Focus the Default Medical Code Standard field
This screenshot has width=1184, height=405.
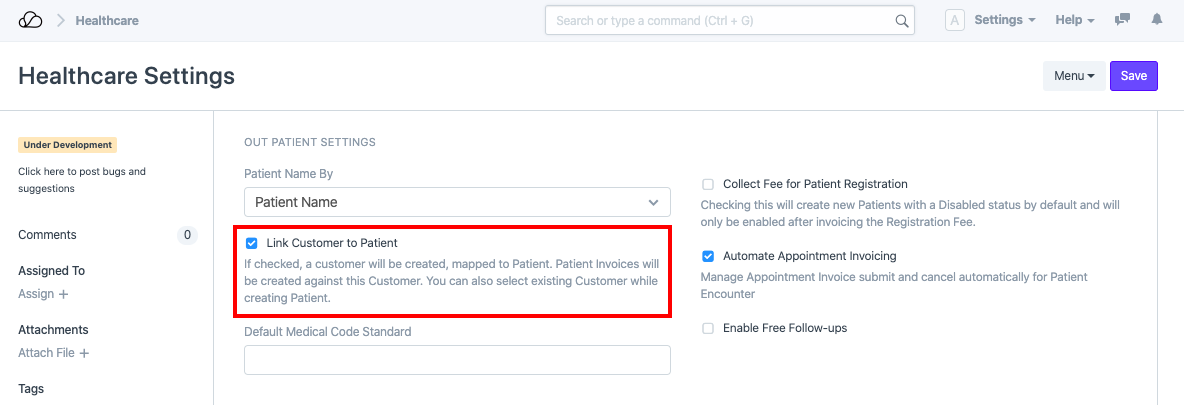coord(457,360)
